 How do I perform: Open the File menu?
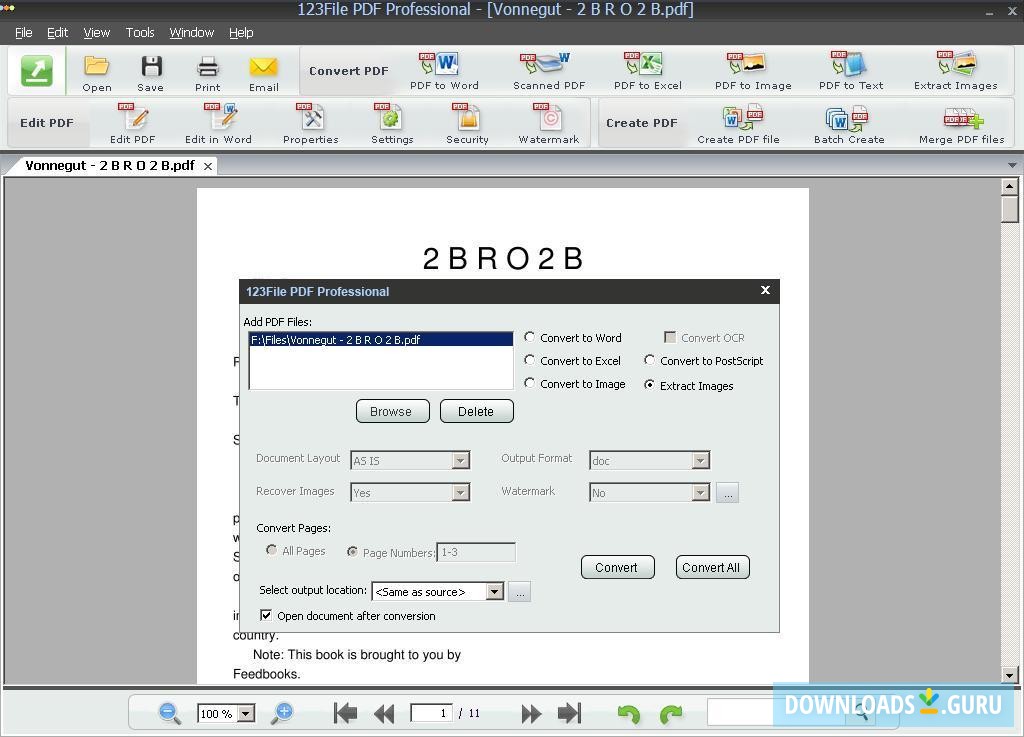[24, 33]
